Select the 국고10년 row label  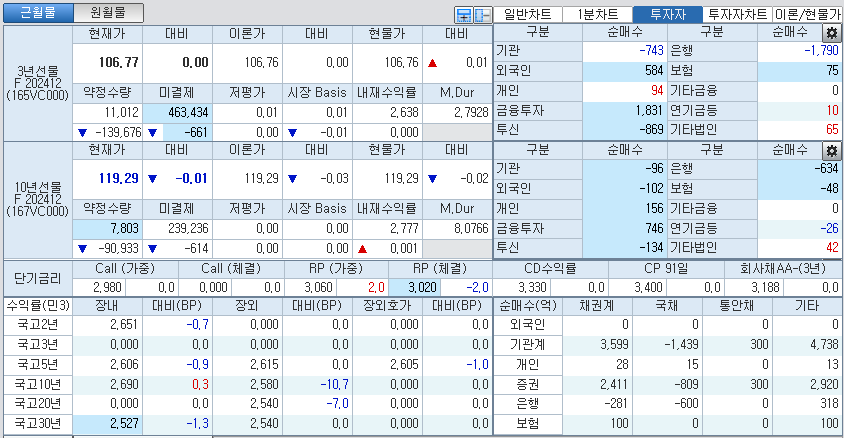(x=38, y=384)
